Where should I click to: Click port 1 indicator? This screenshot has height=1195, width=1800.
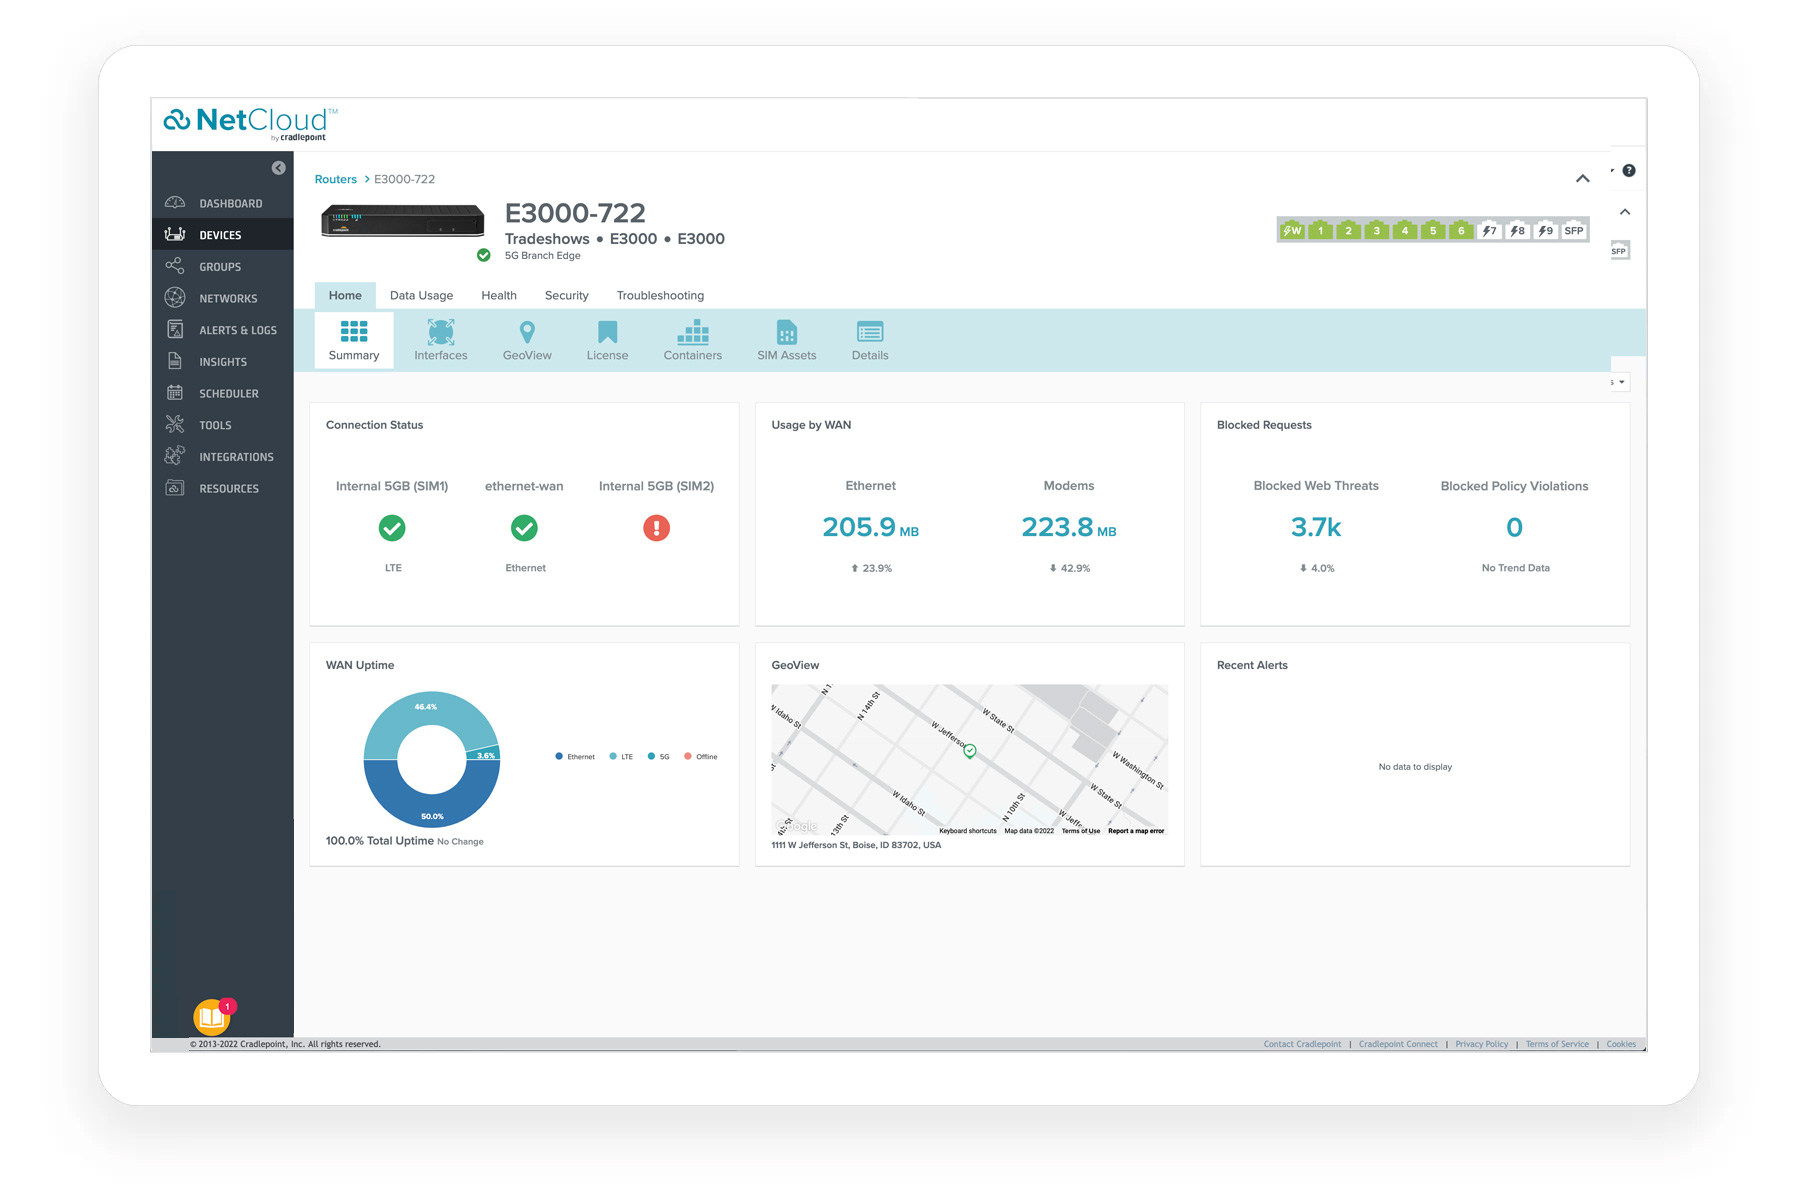tap(1320, 230)
